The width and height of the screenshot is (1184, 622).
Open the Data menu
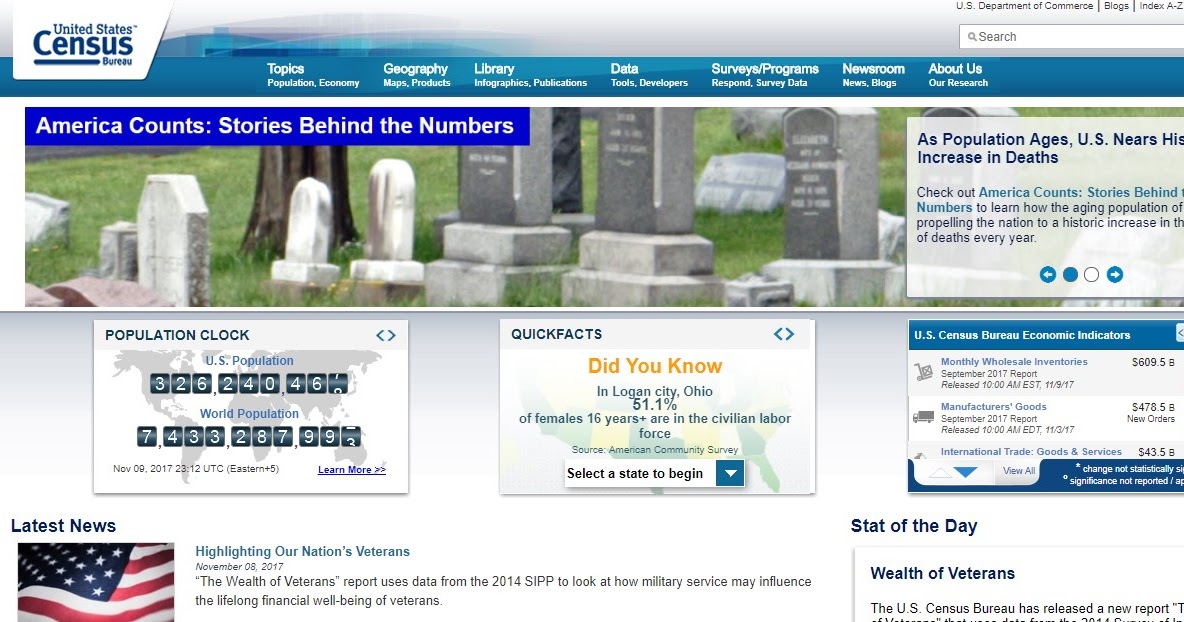(649, 75)
